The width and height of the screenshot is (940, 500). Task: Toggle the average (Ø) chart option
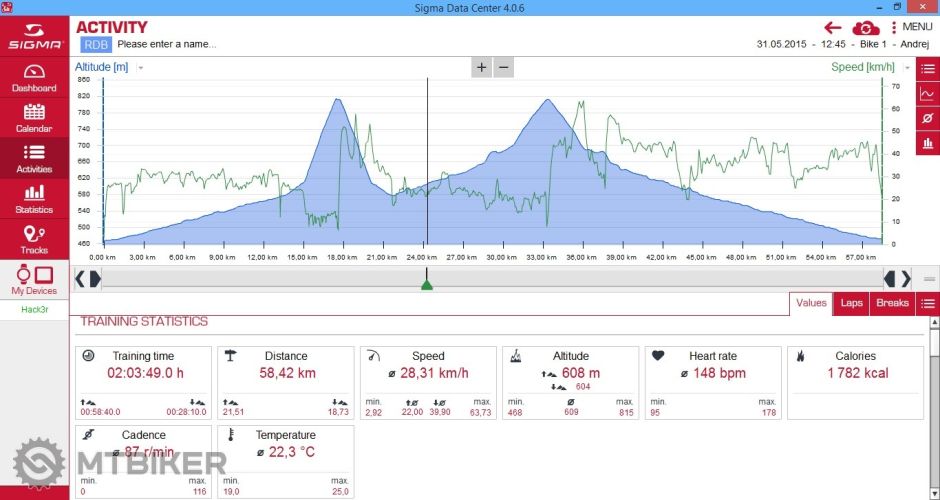pyautogui.click(x=928, y=119)
